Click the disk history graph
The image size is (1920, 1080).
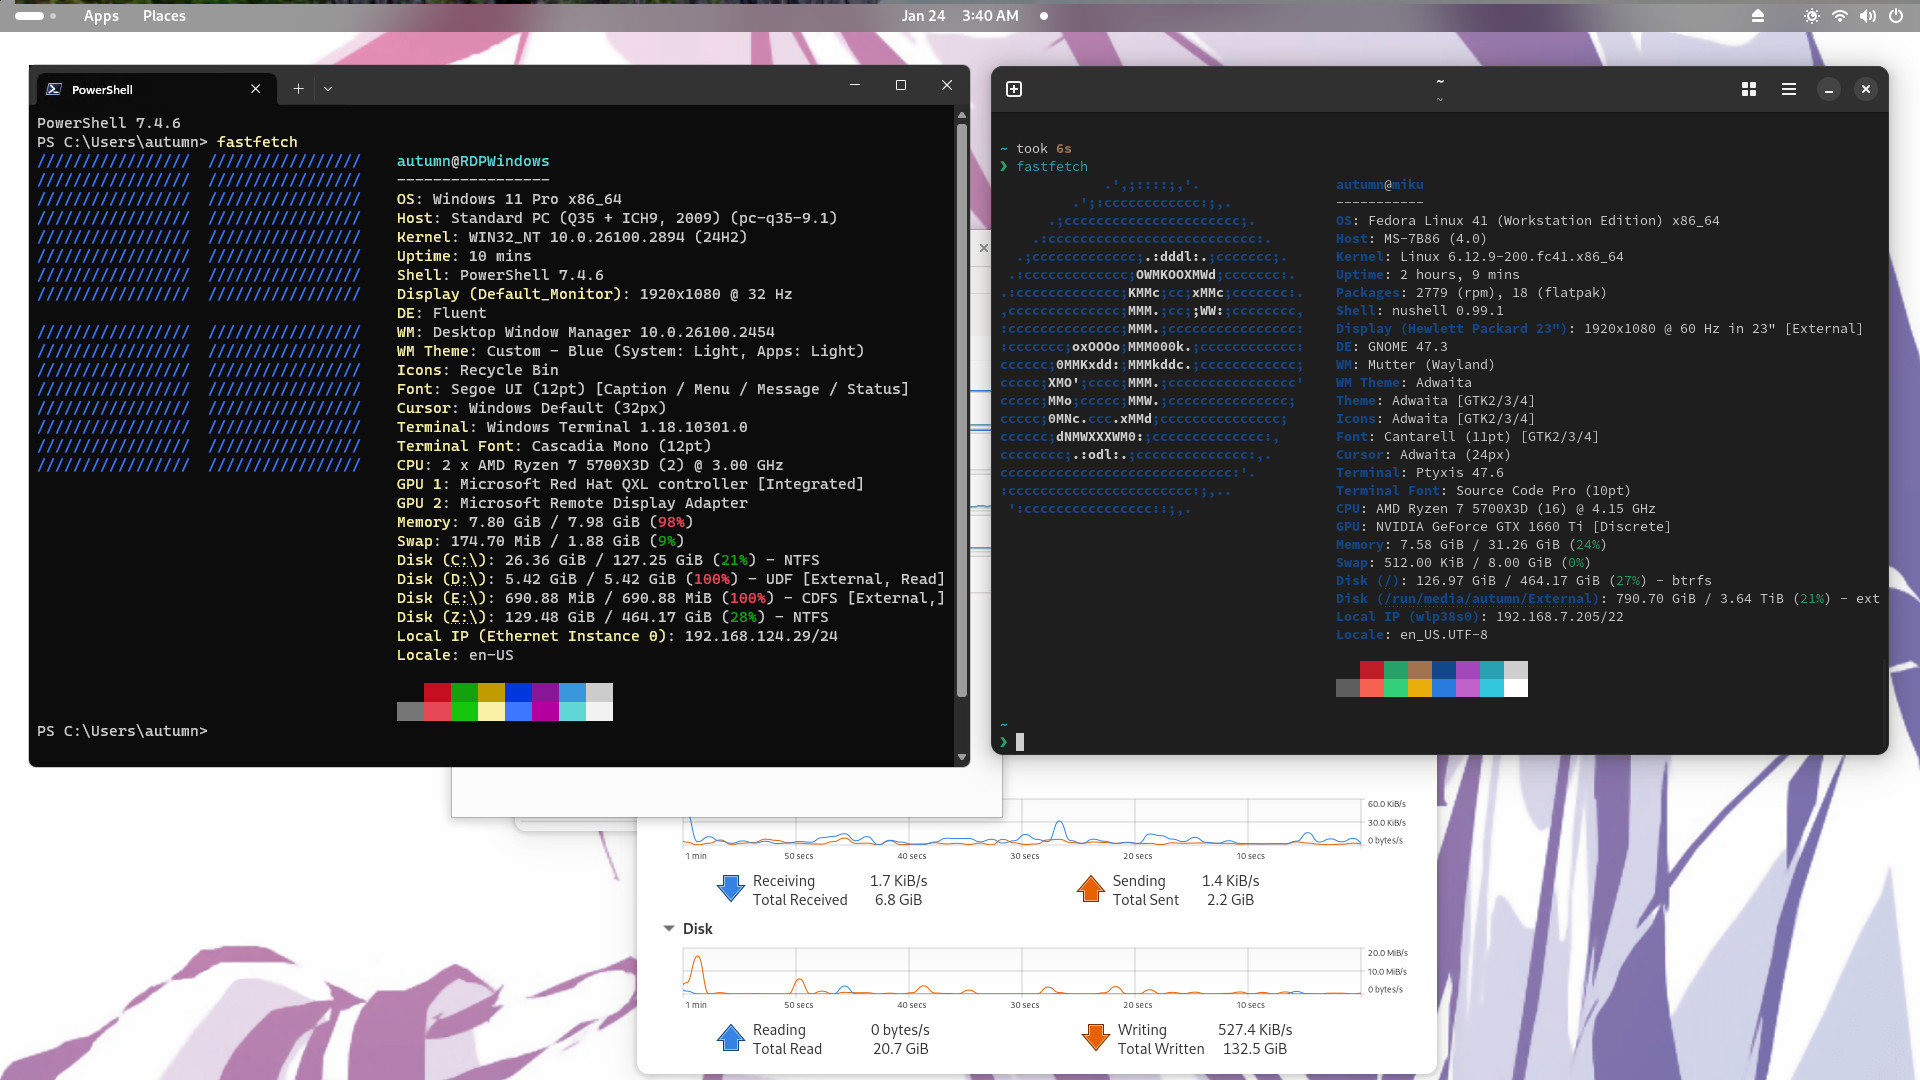(x=1022, y=971)
